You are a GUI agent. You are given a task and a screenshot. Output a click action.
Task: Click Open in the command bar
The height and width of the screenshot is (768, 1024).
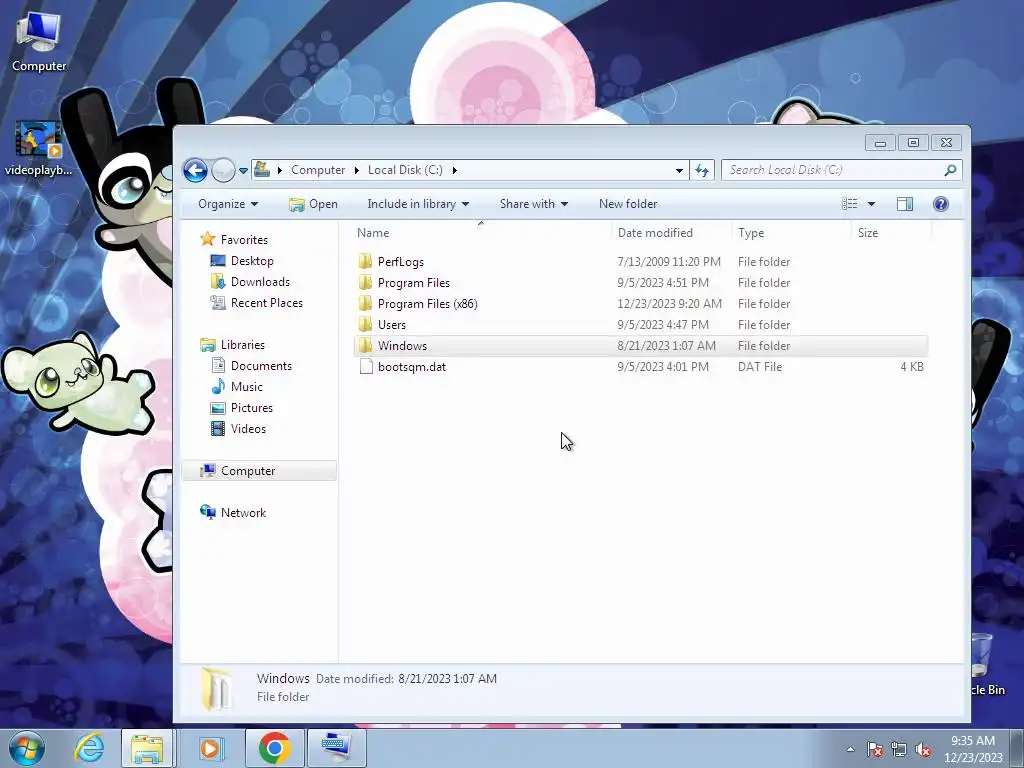click(313, 204)
